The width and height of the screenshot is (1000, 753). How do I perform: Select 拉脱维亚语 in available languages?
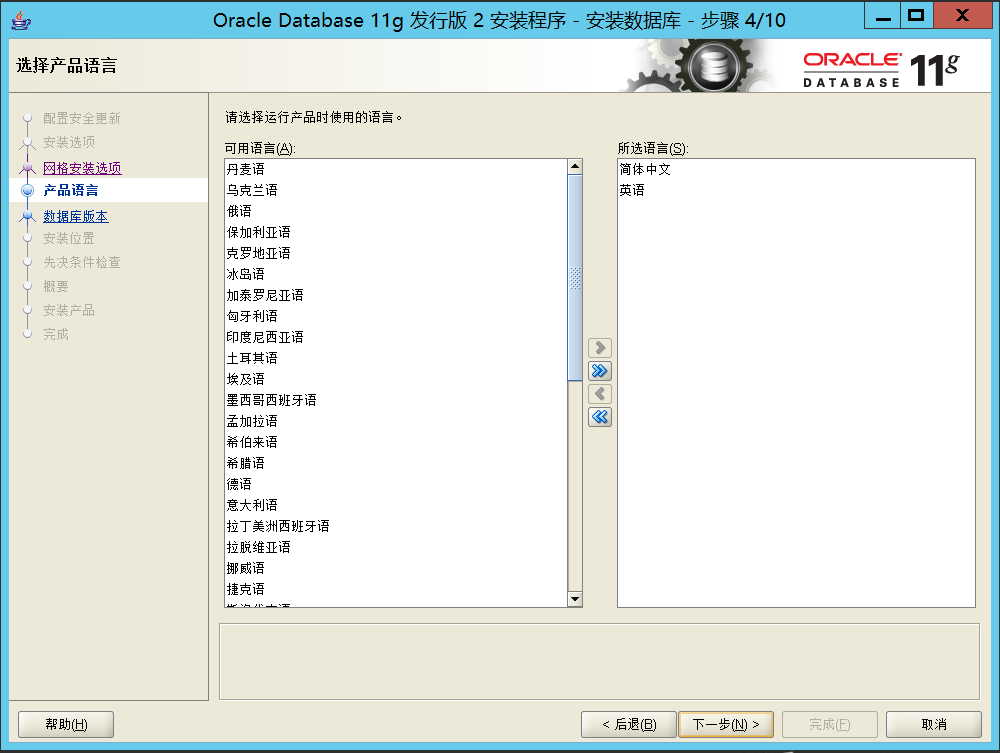[x=395, y=548]
